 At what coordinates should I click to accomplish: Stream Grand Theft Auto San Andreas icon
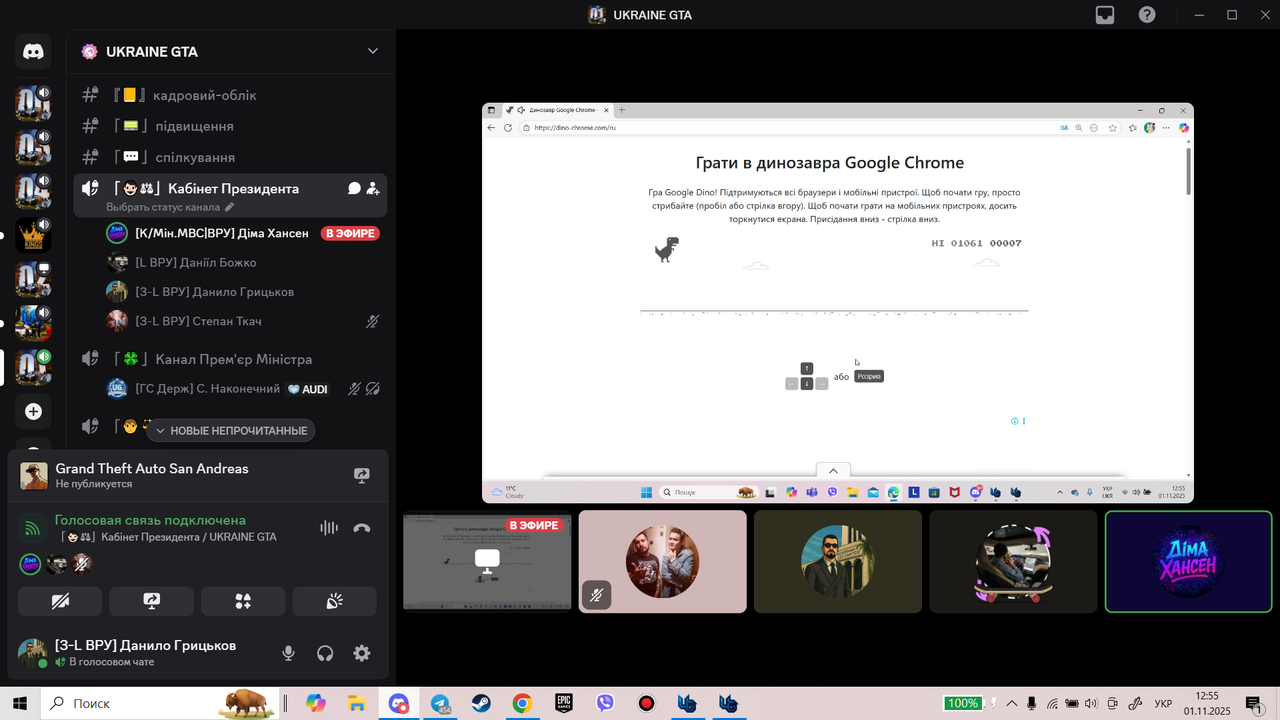[x=362, y=476]
